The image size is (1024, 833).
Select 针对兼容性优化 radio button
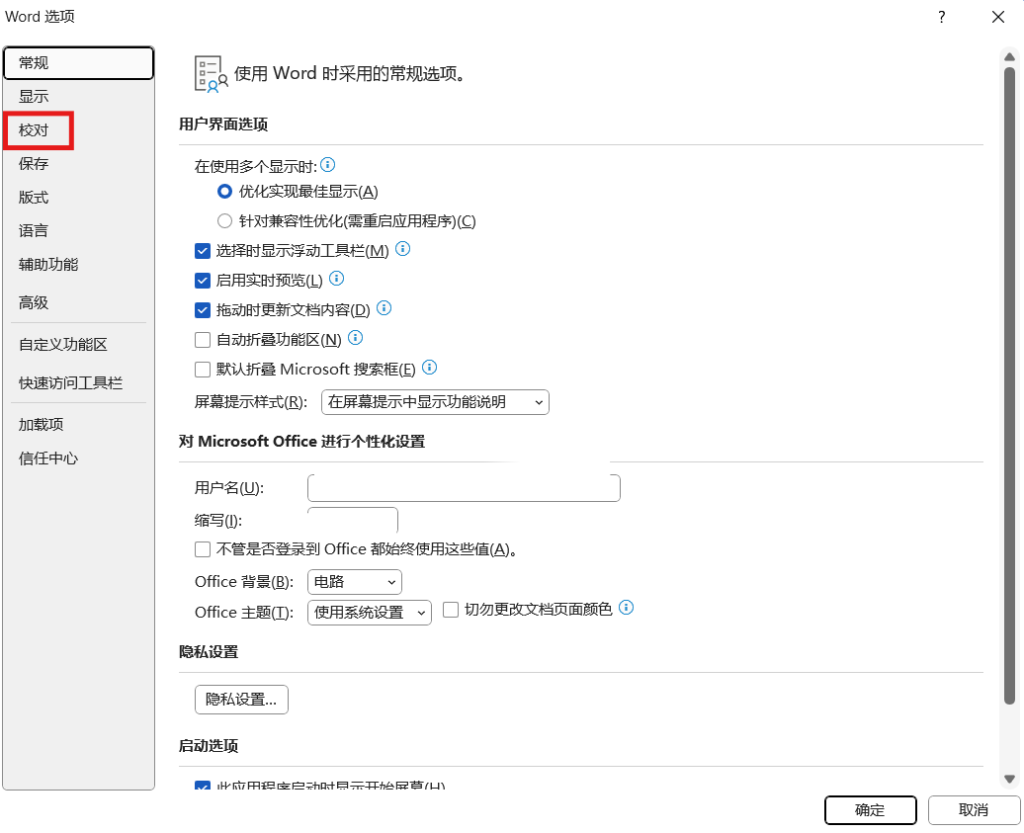click(x=224, y=221)
